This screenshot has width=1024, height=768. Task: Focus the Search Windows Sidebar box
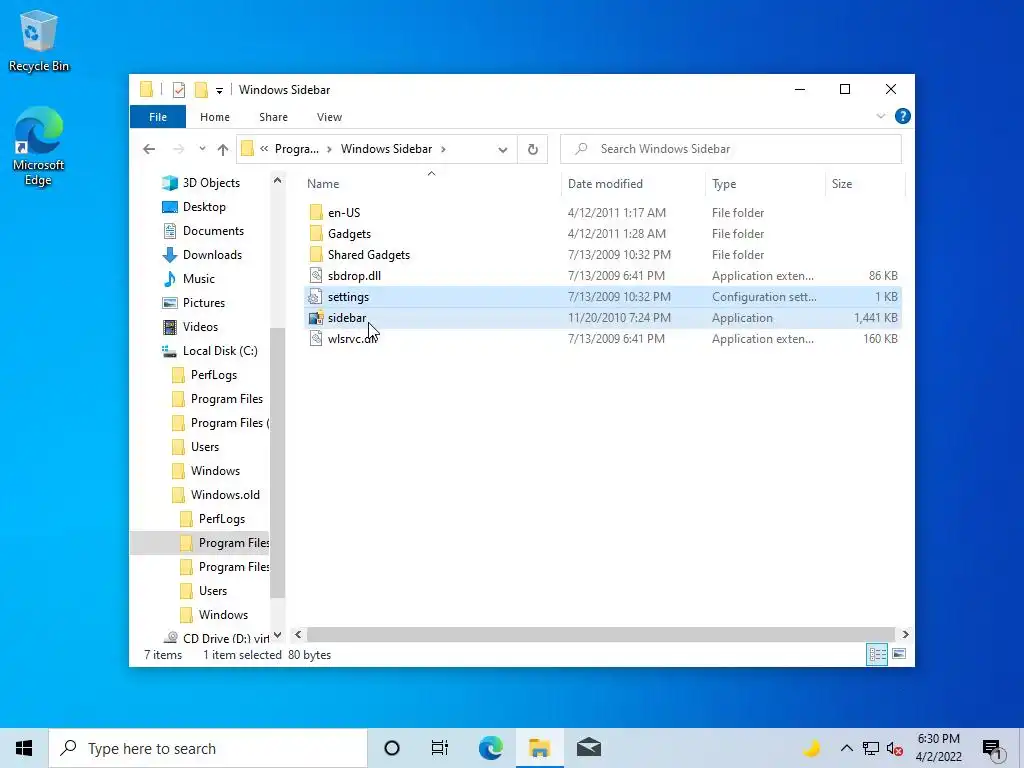coord(731,149)
